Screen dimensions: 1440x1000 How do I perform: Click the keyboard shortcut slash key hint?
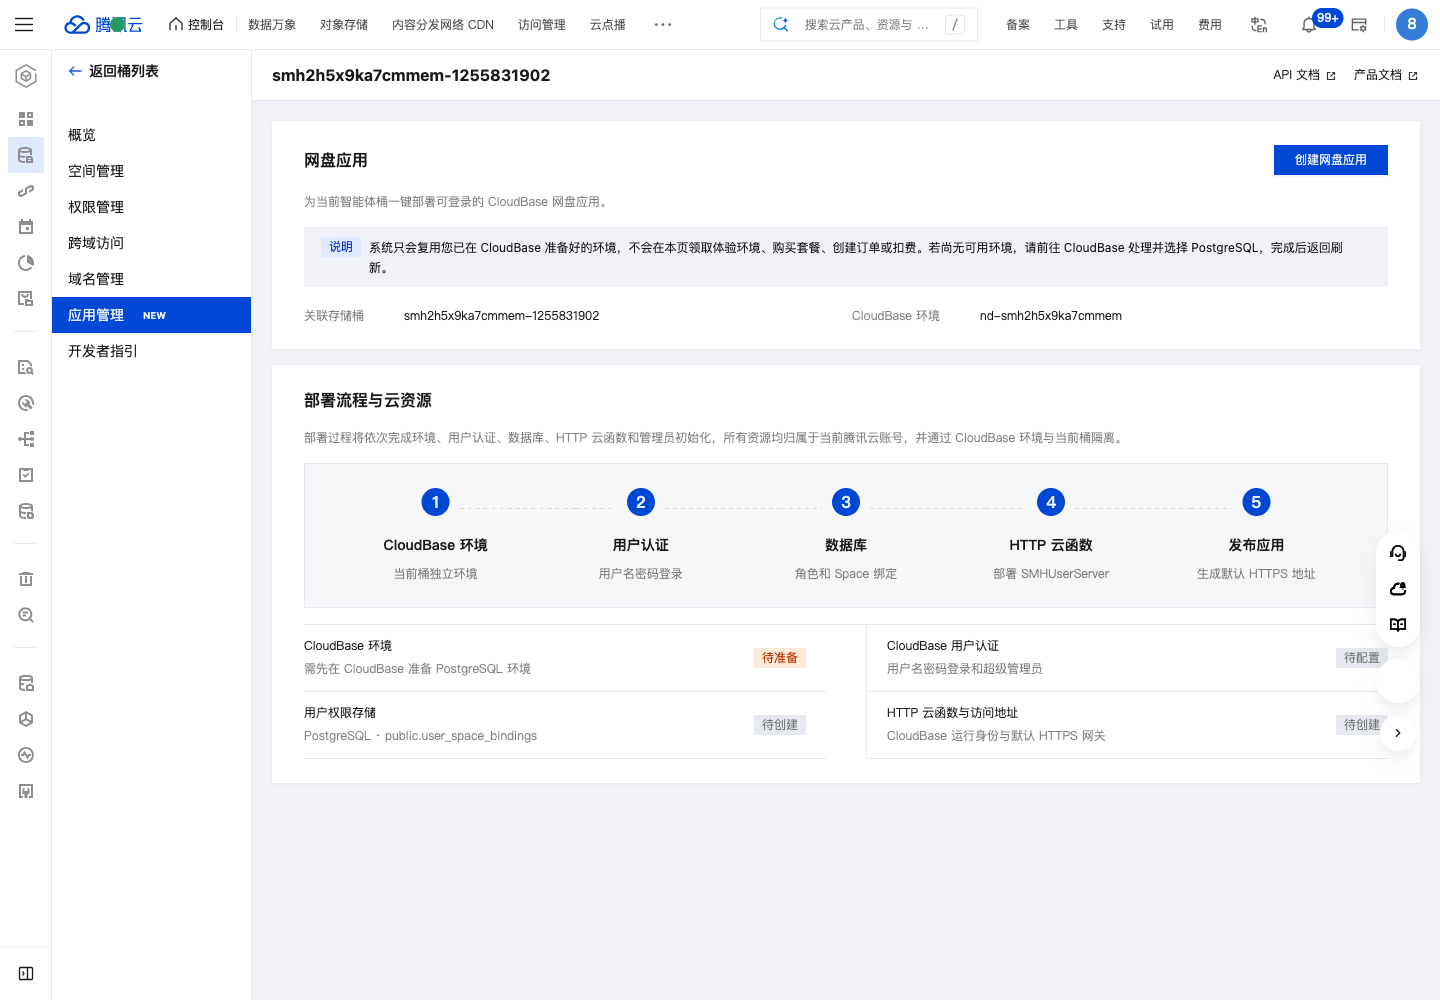pyautogui.click(x=955, y=24)
